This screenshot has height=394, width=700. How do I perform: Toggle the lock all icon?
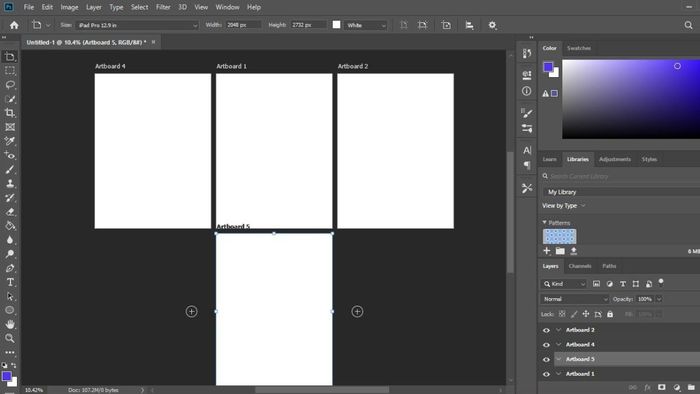click(610, 314)
